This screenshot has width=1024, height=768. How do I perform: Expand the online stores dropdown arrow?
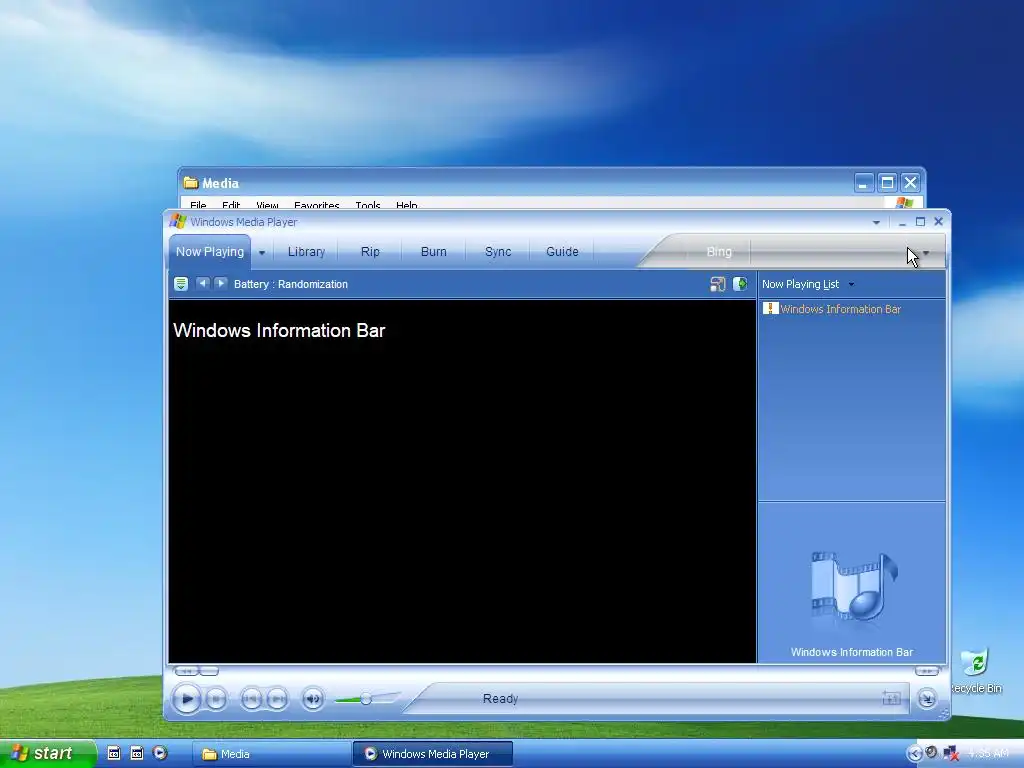tap(926, 252)
